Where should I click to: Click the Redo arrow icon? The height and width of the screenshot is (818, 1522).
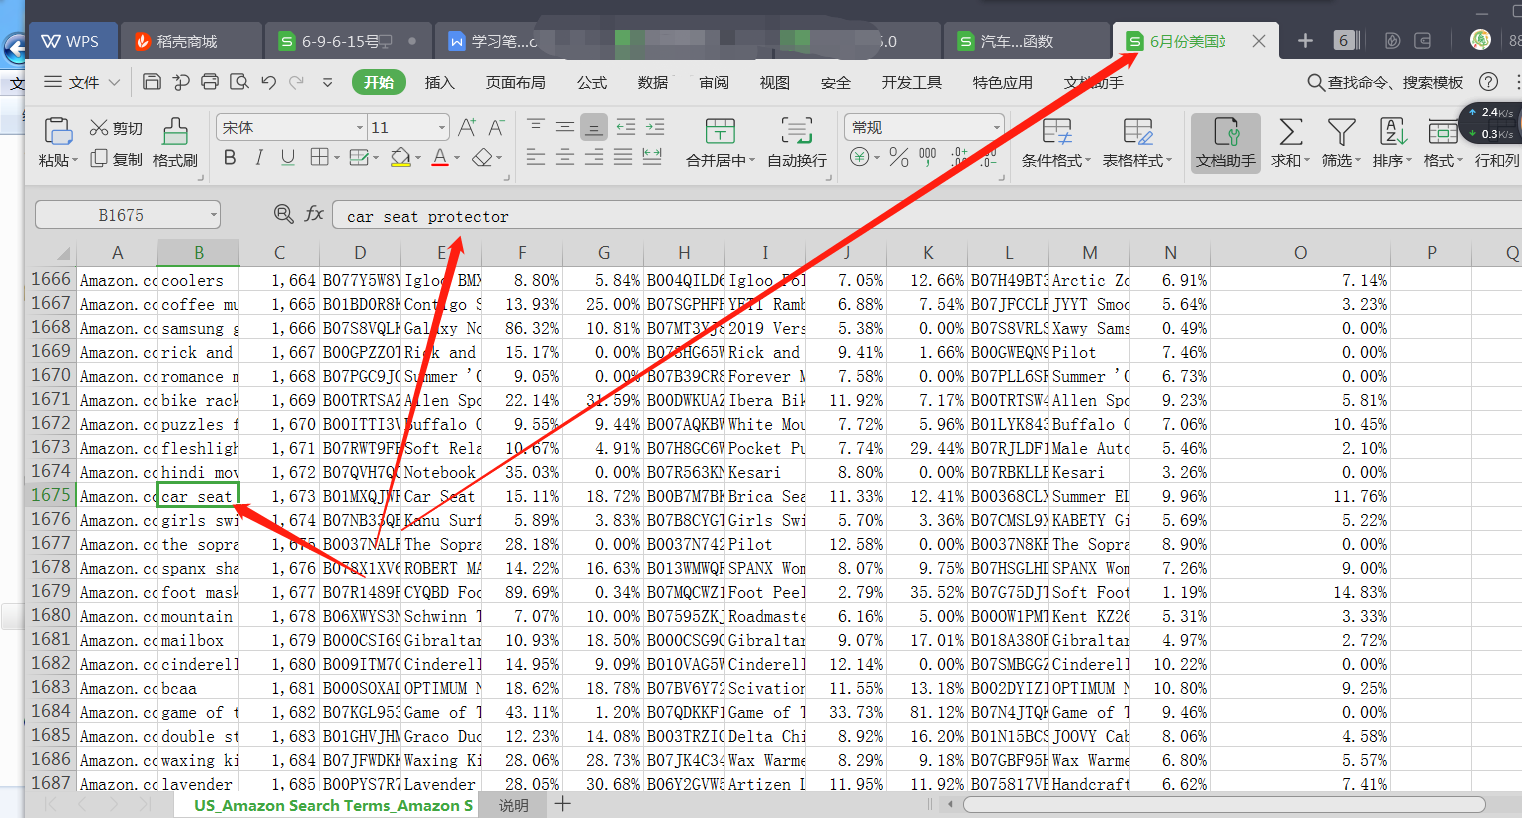[x=296, y=82]
